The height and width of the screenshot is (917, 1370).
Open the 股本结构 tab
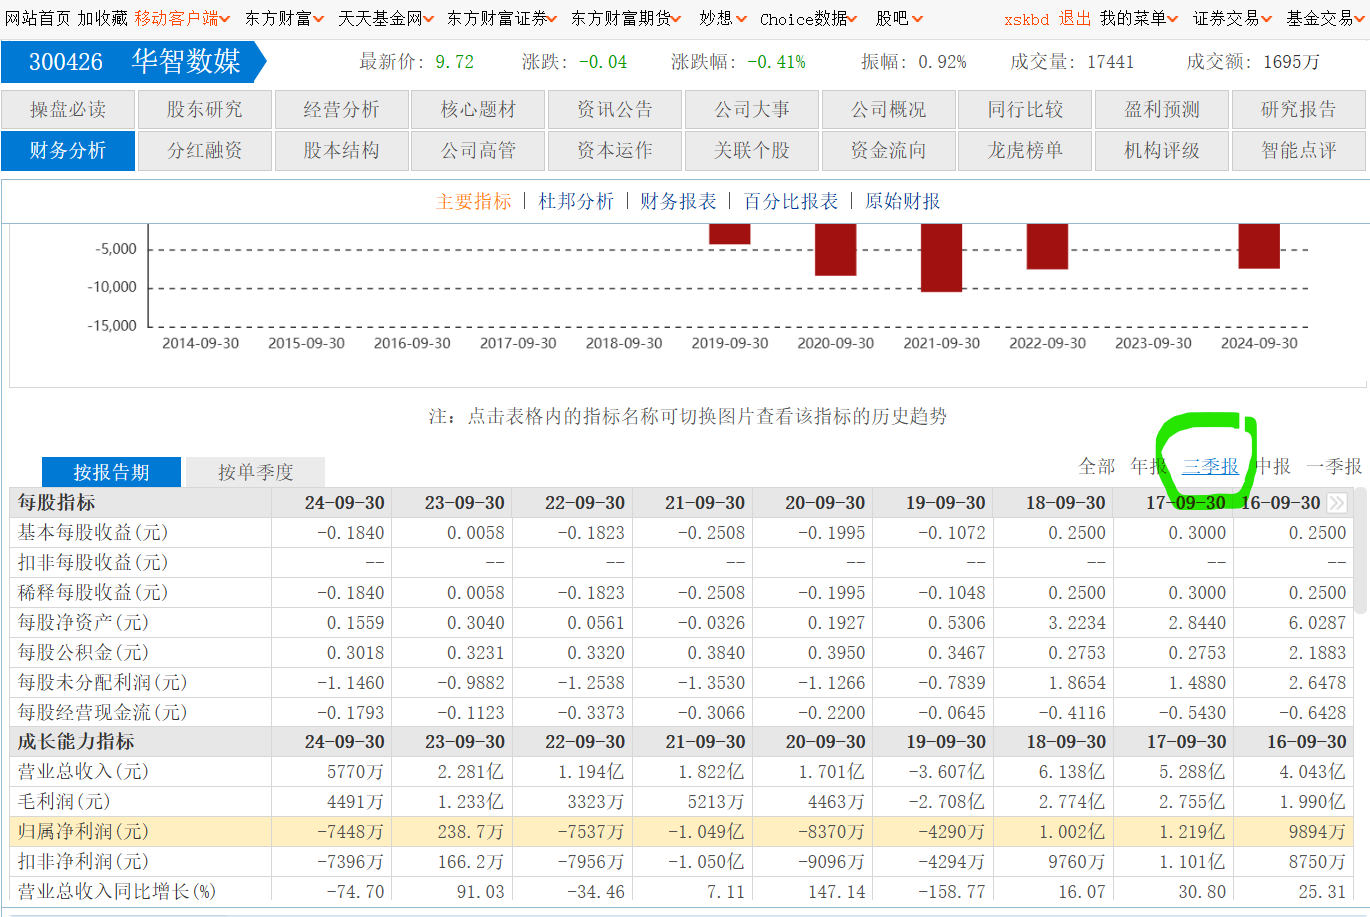pos(342,150)
